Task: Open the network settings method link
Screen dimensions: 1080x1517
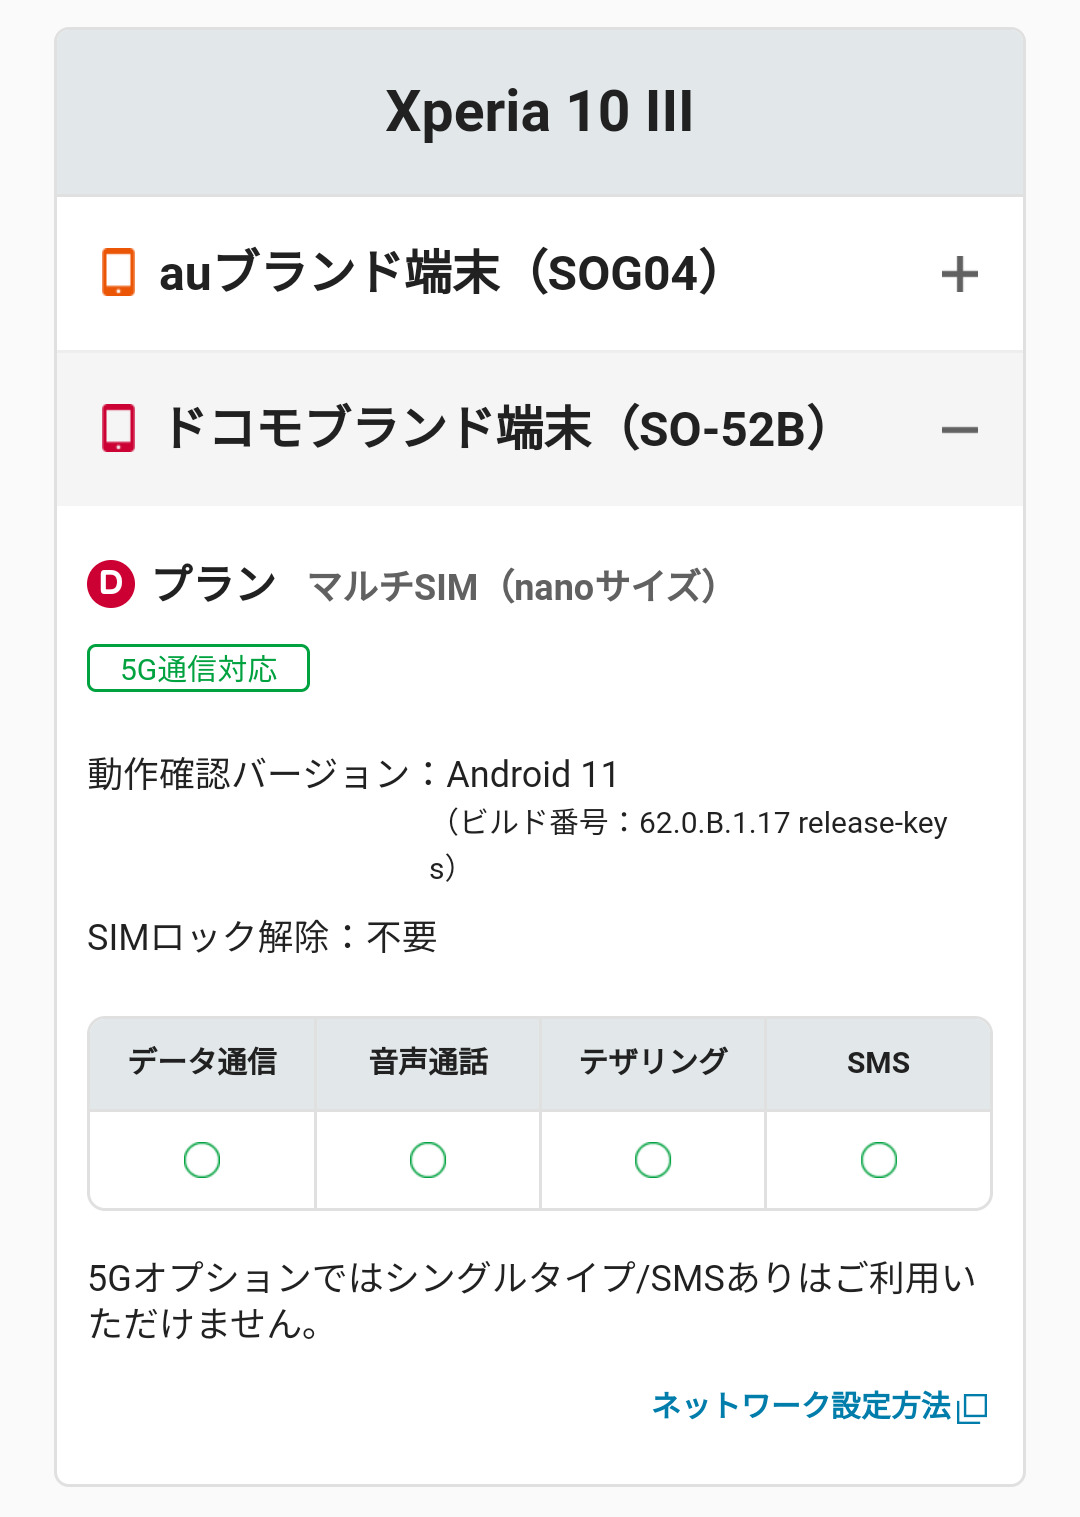Action: [801, 1405]
